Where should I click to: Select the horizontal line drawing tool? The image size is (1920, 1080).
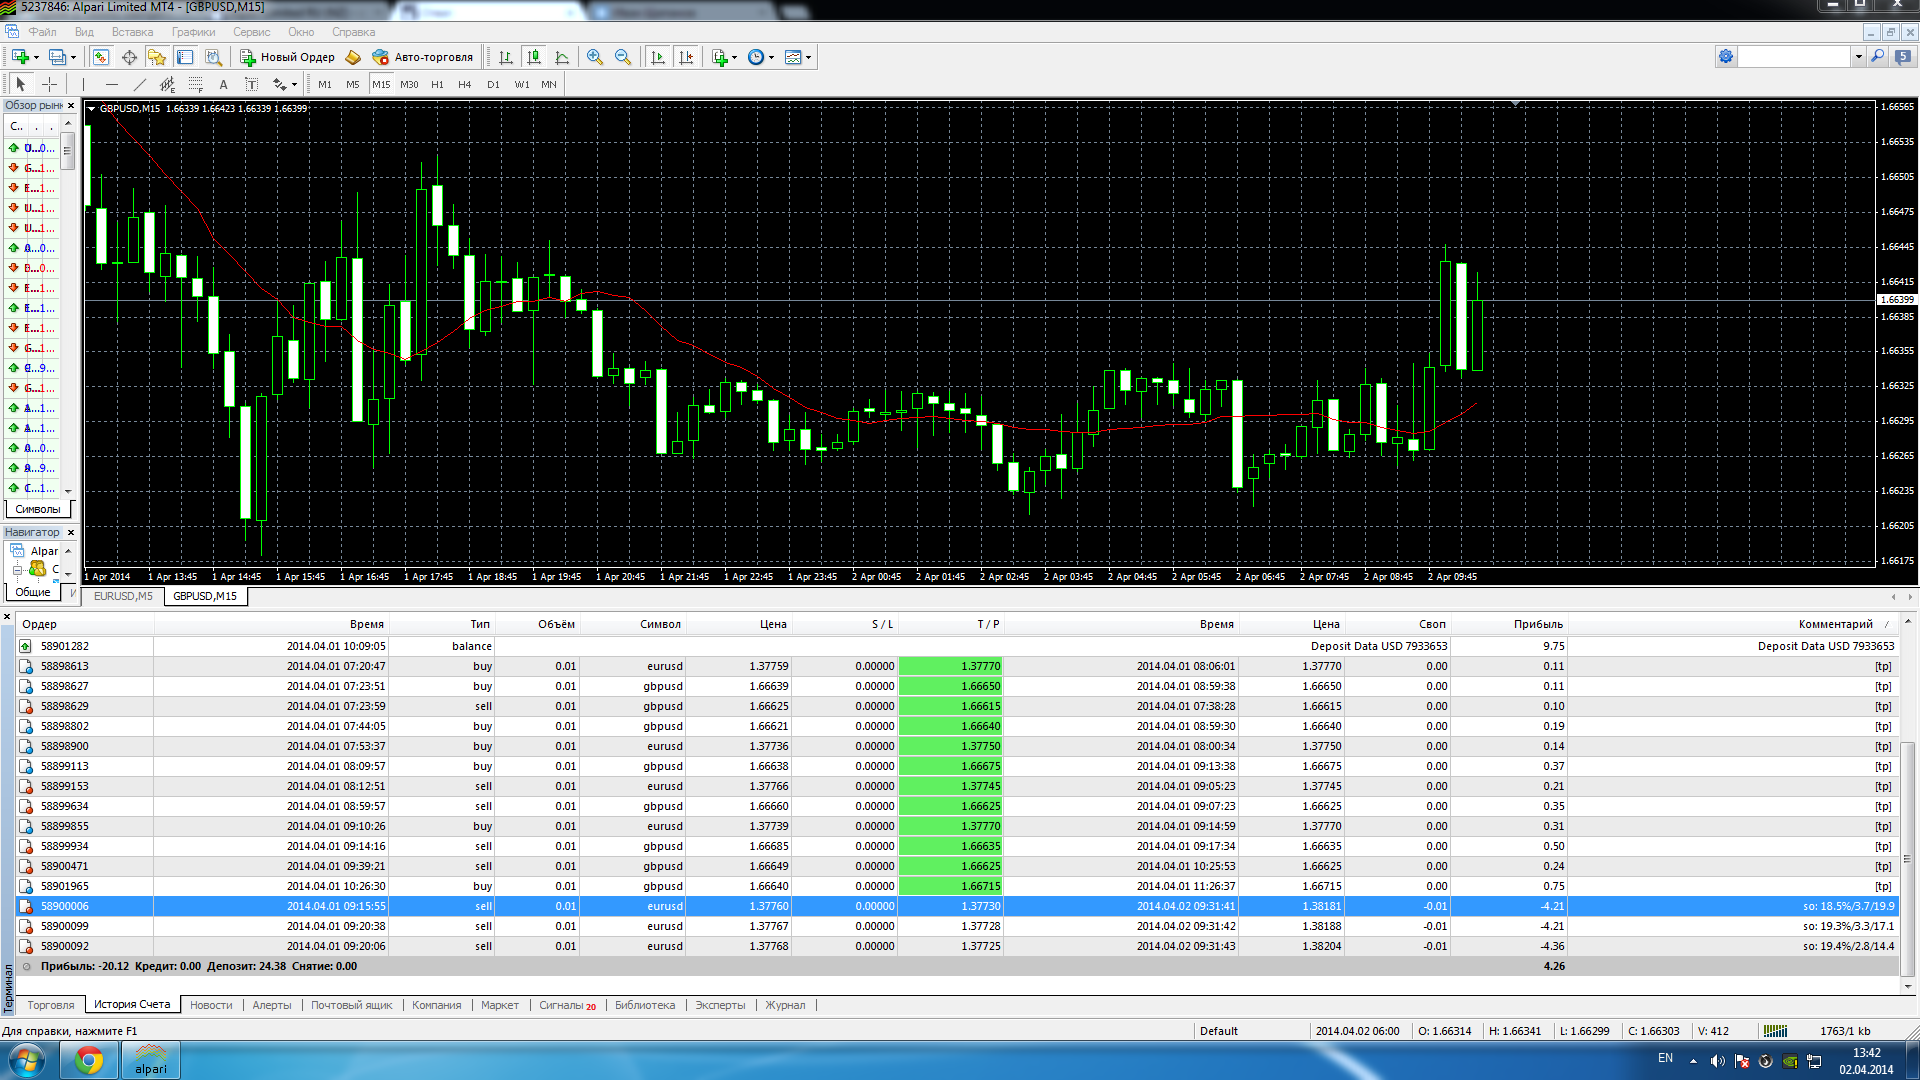click(112, 85)
